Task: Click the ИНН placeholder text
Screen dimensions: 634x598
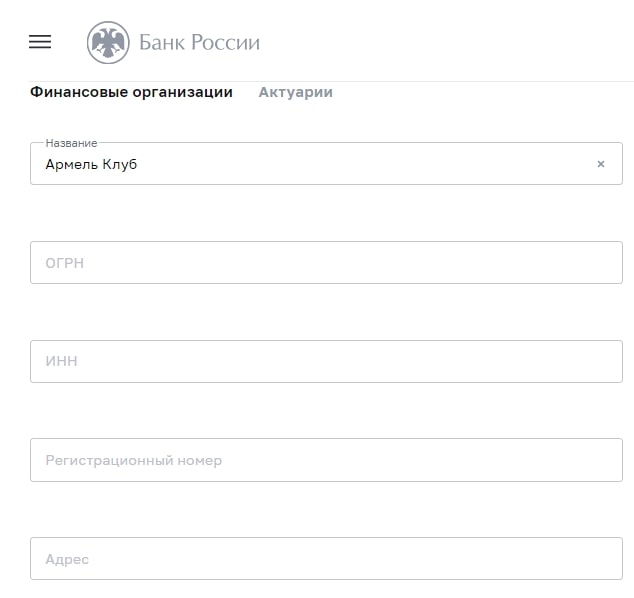Action: (x=61, y=361)
